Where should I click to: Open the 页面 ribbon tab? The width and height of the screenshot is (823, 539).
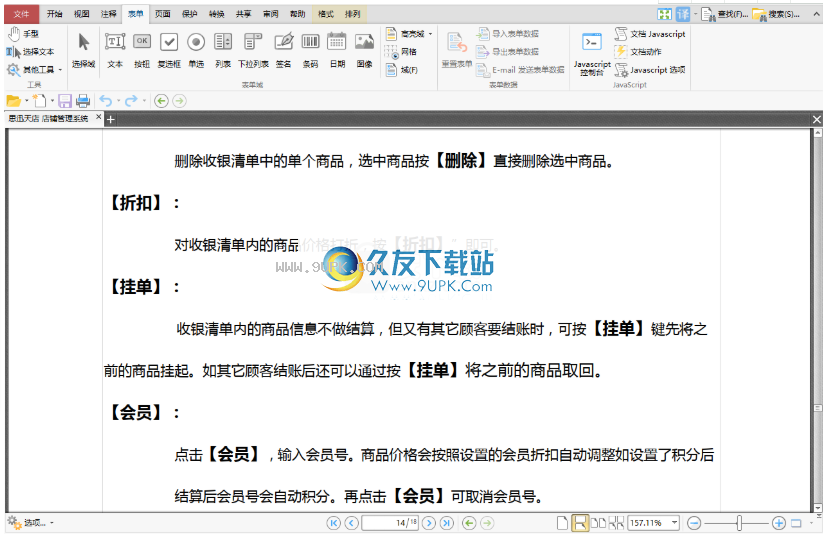tap(163, 14)
